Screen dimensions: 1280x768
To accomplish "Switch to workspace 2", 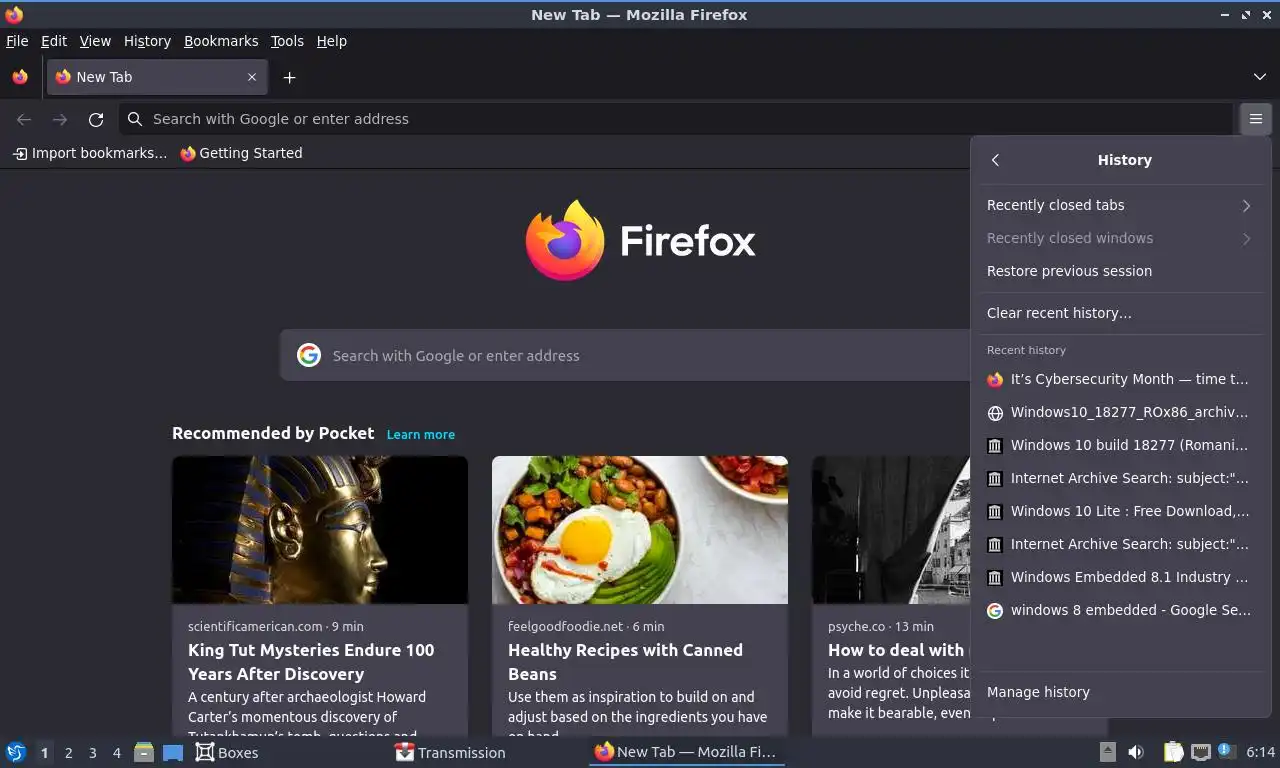I will point(68,753).
